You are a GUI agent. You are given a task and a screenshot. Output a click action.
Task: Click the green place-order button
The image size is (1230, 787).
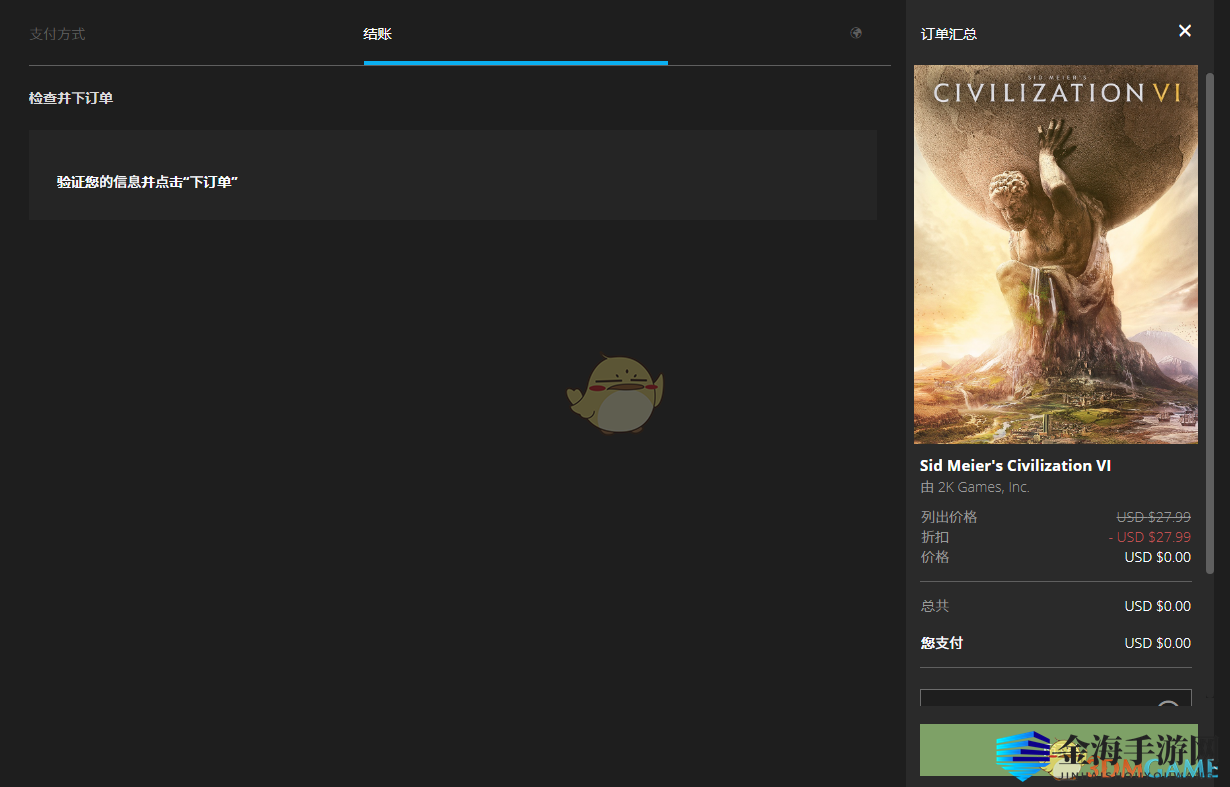[1058, 749]
